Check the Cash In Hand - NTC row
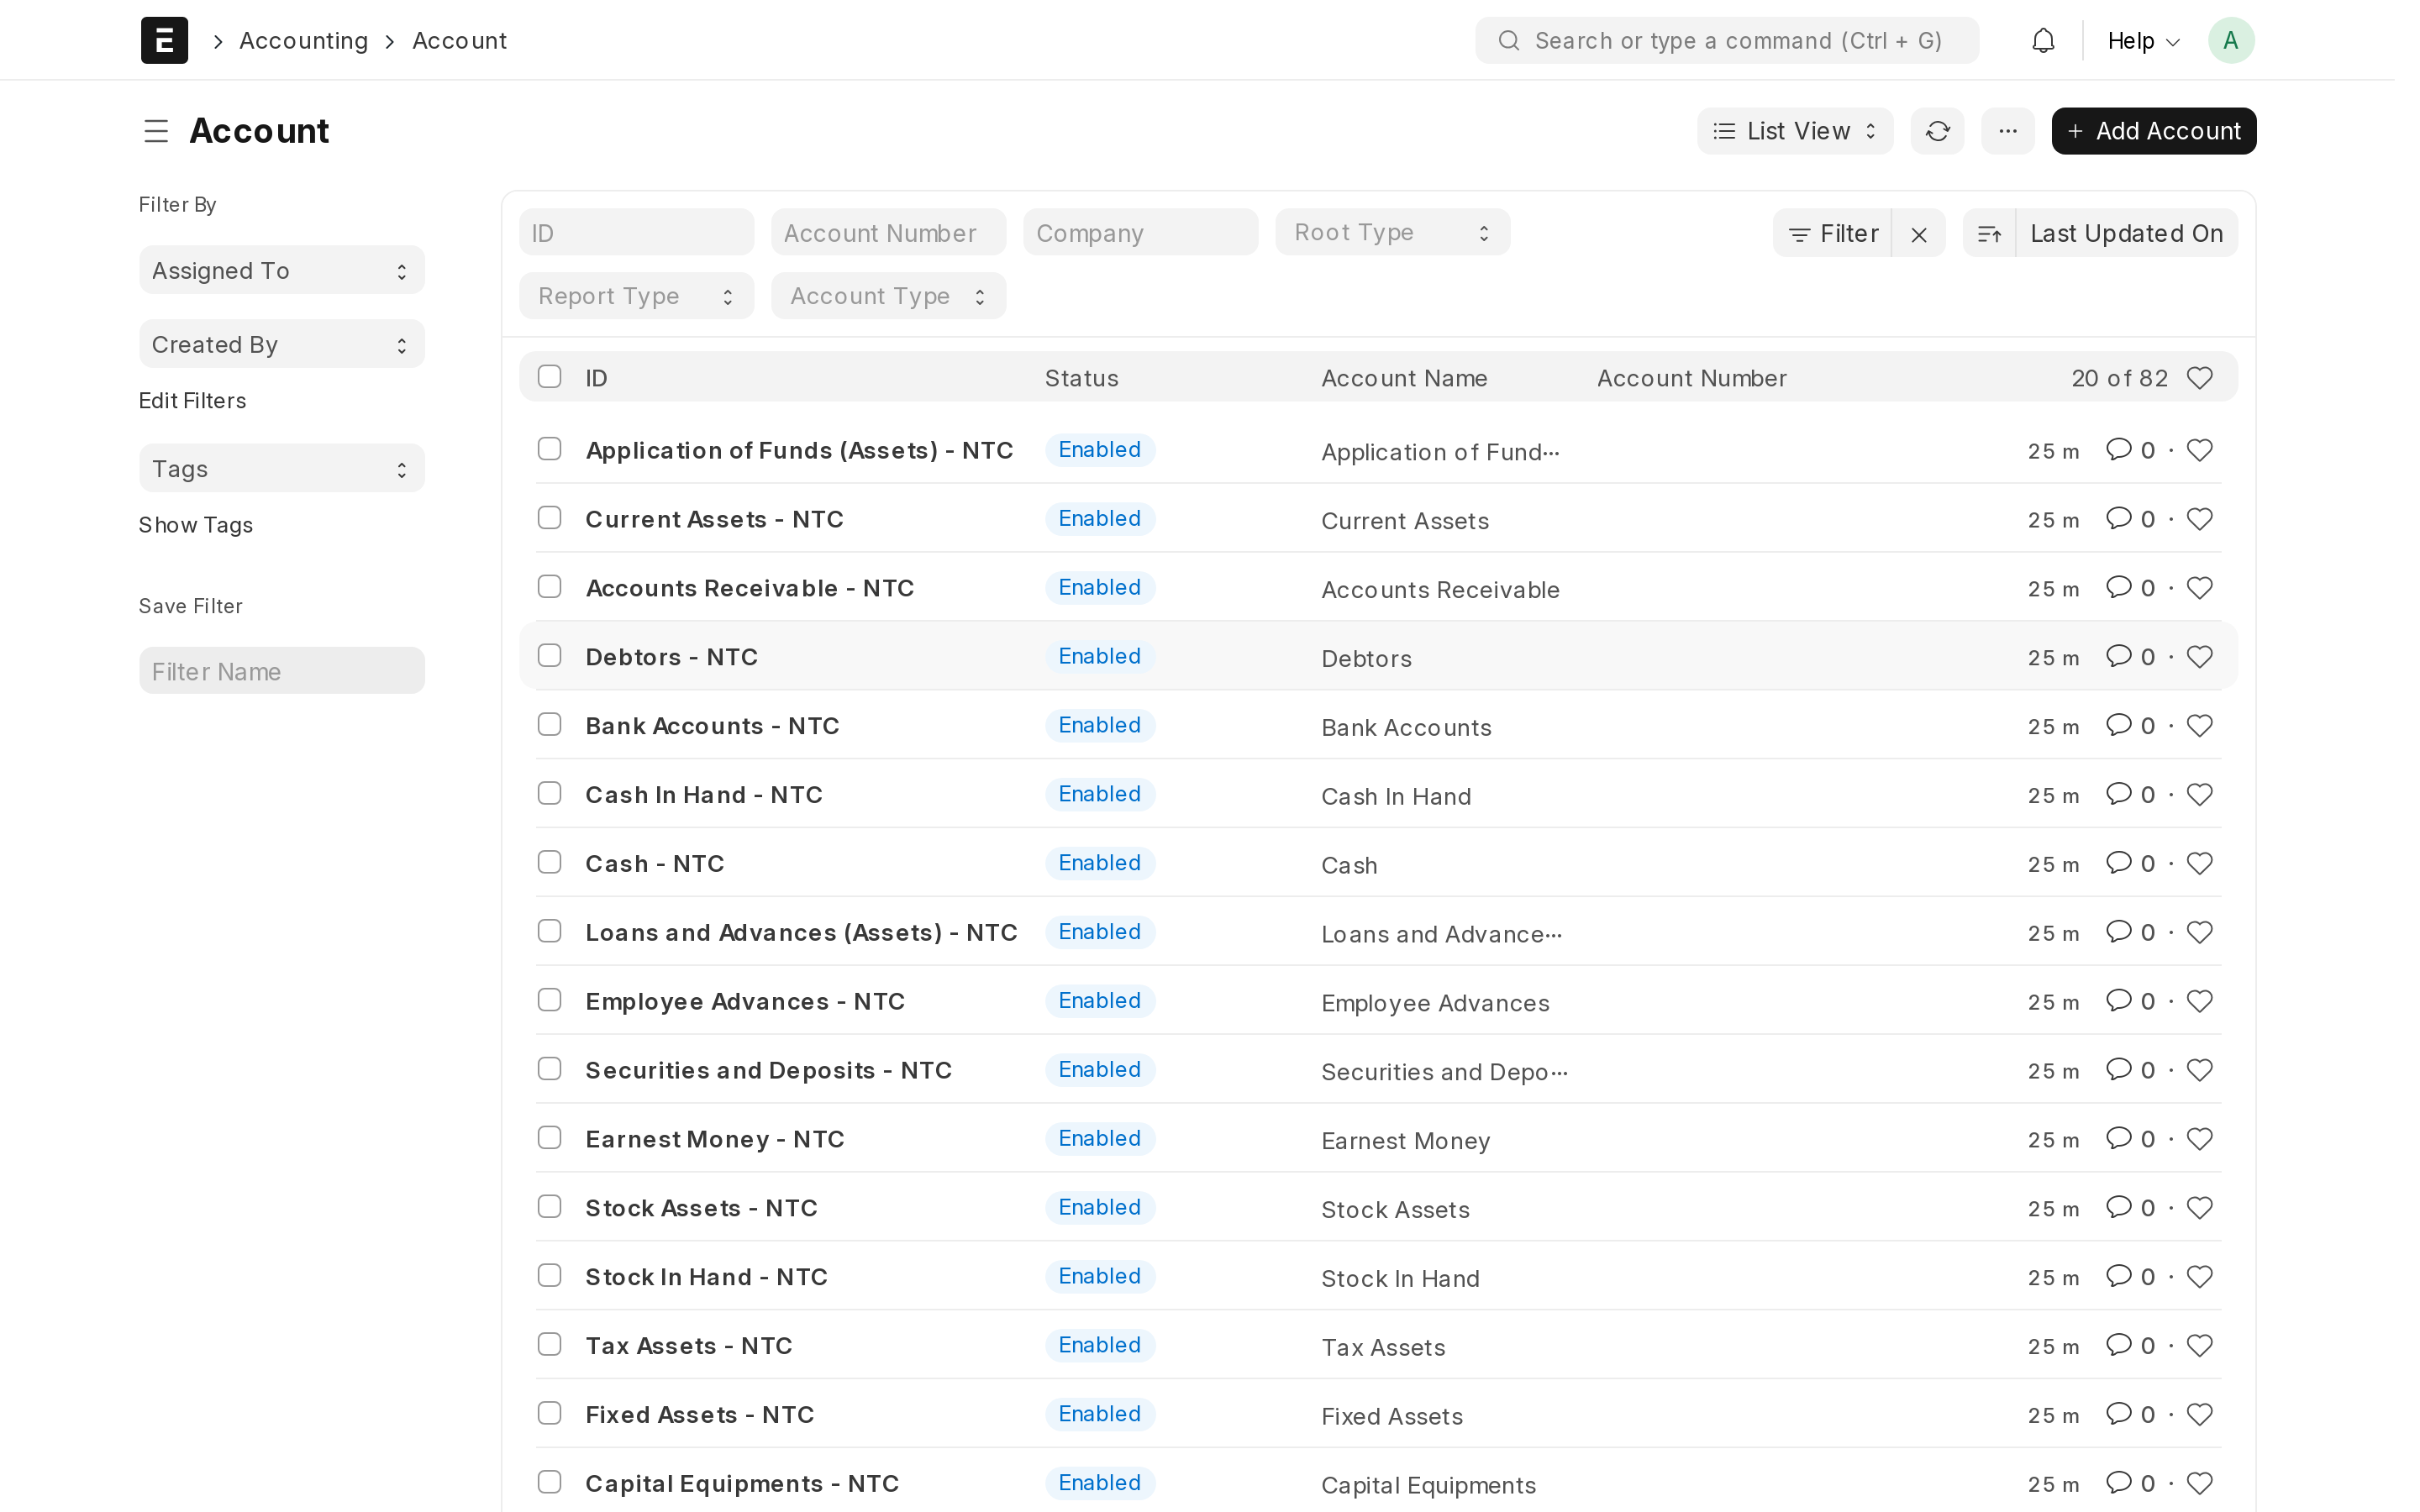Viewport: 2420px width, 1512px height. (549, 794)
